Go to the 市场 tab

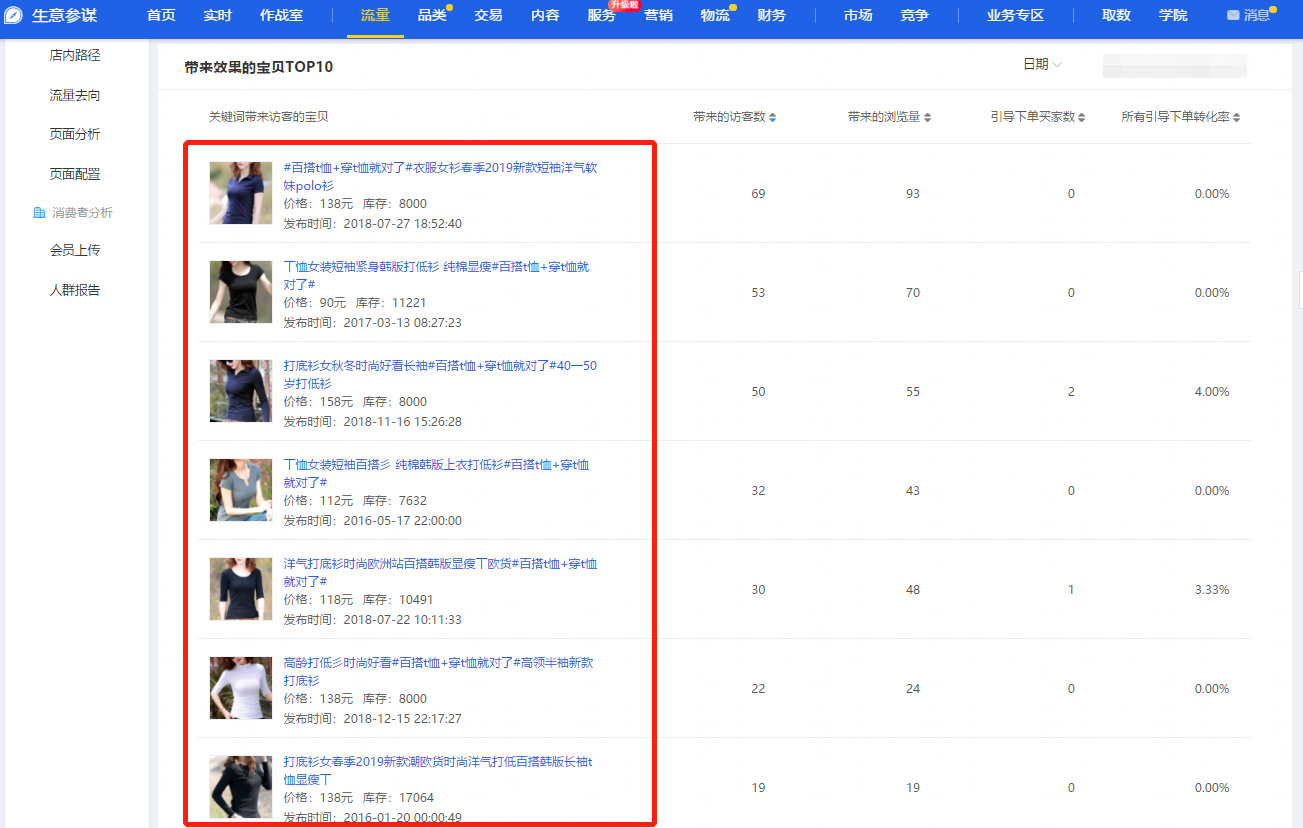tap(857, 16)
